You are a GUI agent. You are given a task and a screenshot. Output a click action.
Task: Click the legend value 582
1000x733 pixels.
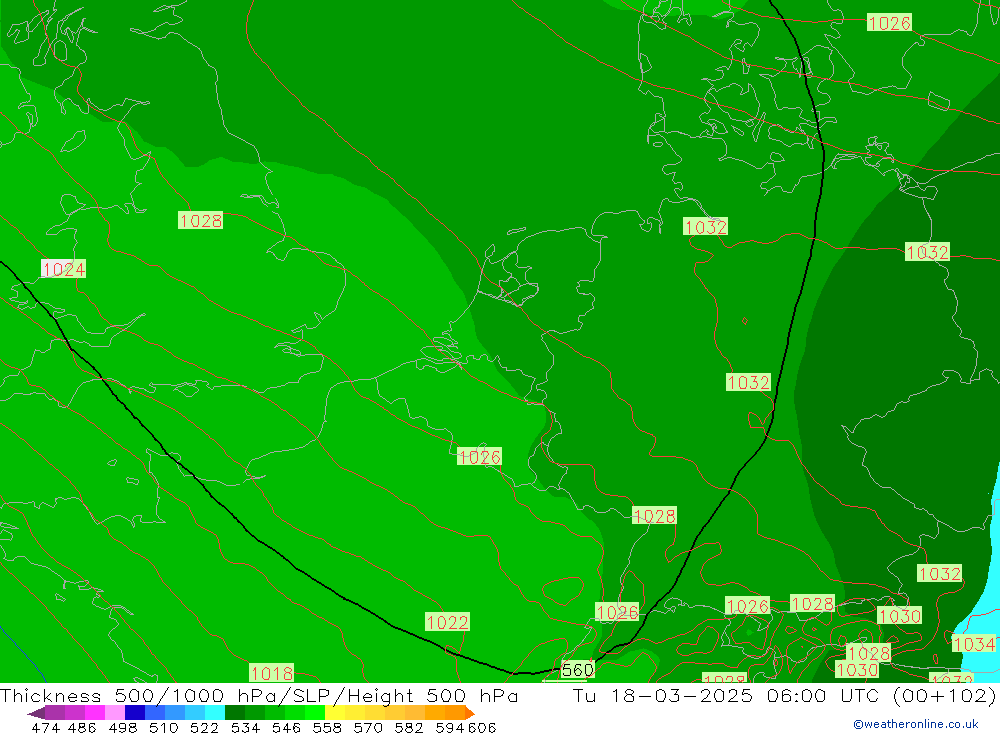point(409,728)
